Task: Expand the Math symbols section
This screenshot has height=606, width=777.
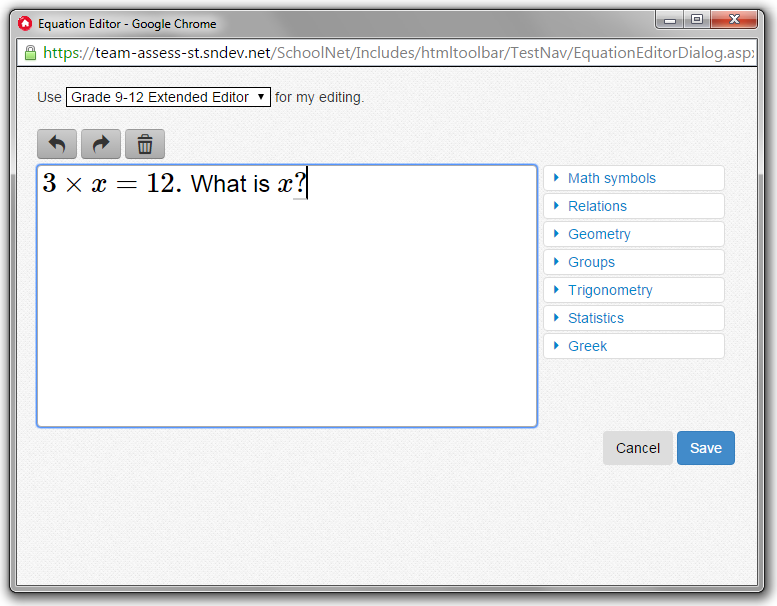Action: click(x=633, y=178)
